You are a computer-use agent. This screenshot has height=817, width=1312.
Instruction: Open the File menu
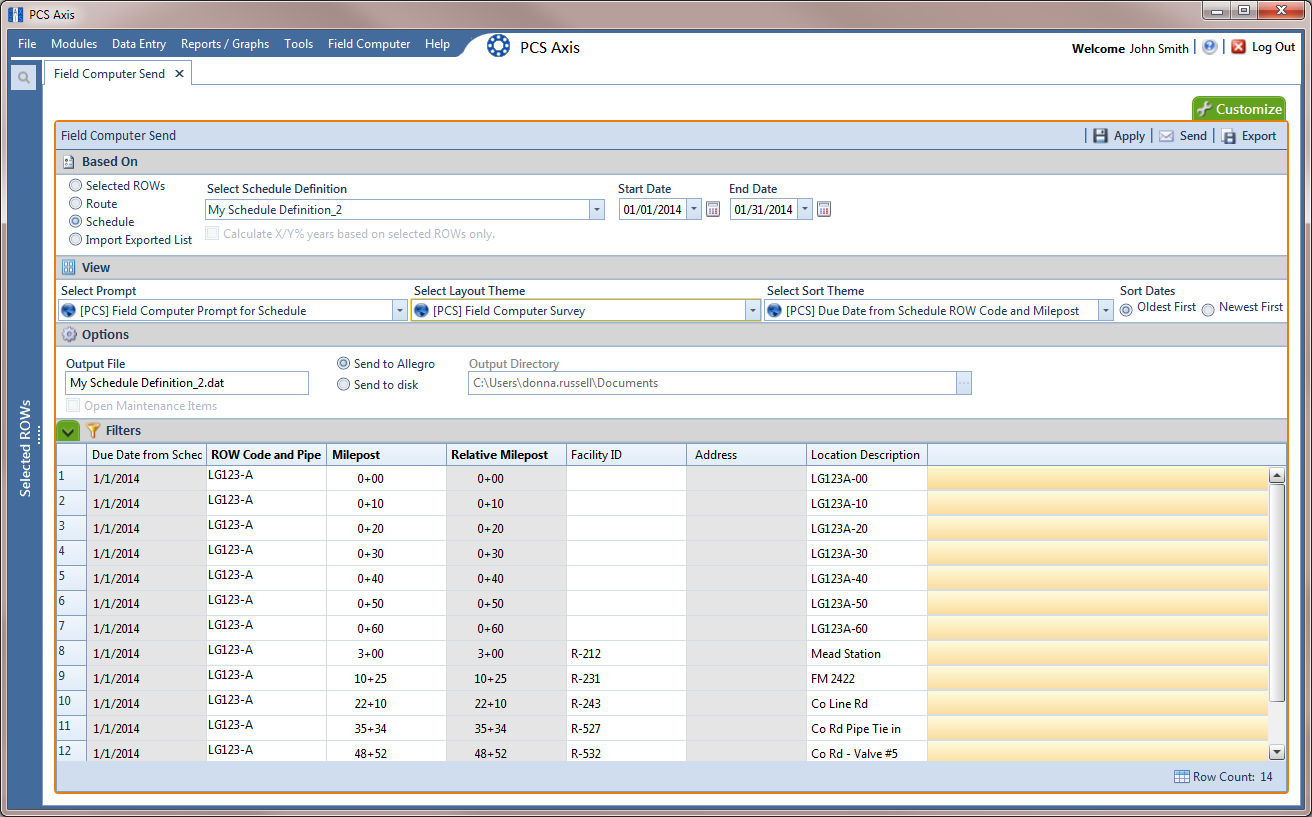[27, 44]
